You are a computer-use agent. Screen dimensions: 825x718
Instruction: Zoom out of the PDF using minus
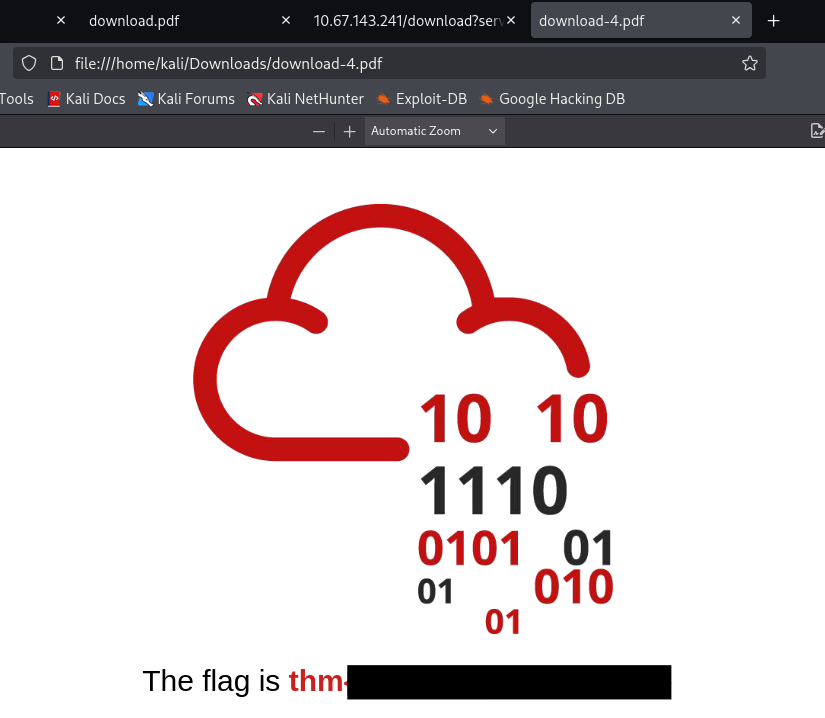pyautogui.click(x=319, y=131)
